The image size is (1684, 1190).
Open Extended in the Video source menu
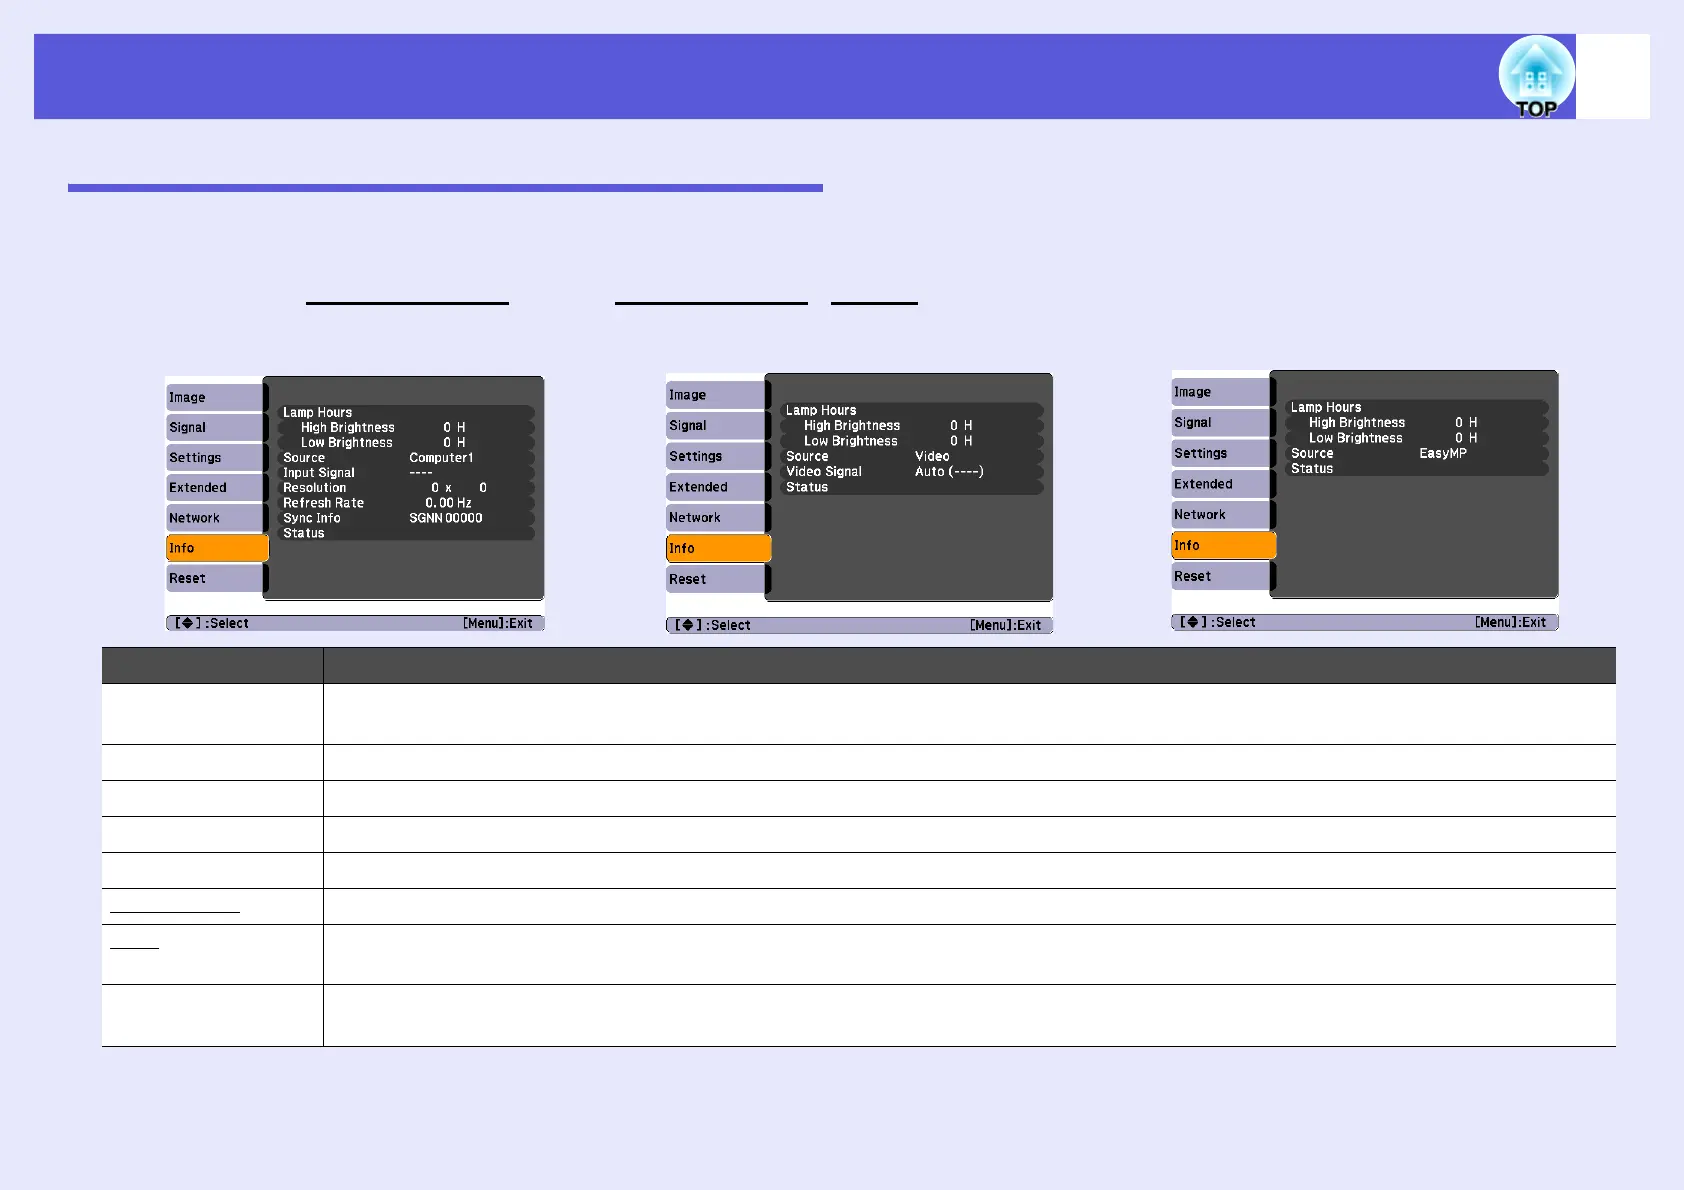pyautogui.click(x=716, y=487)
